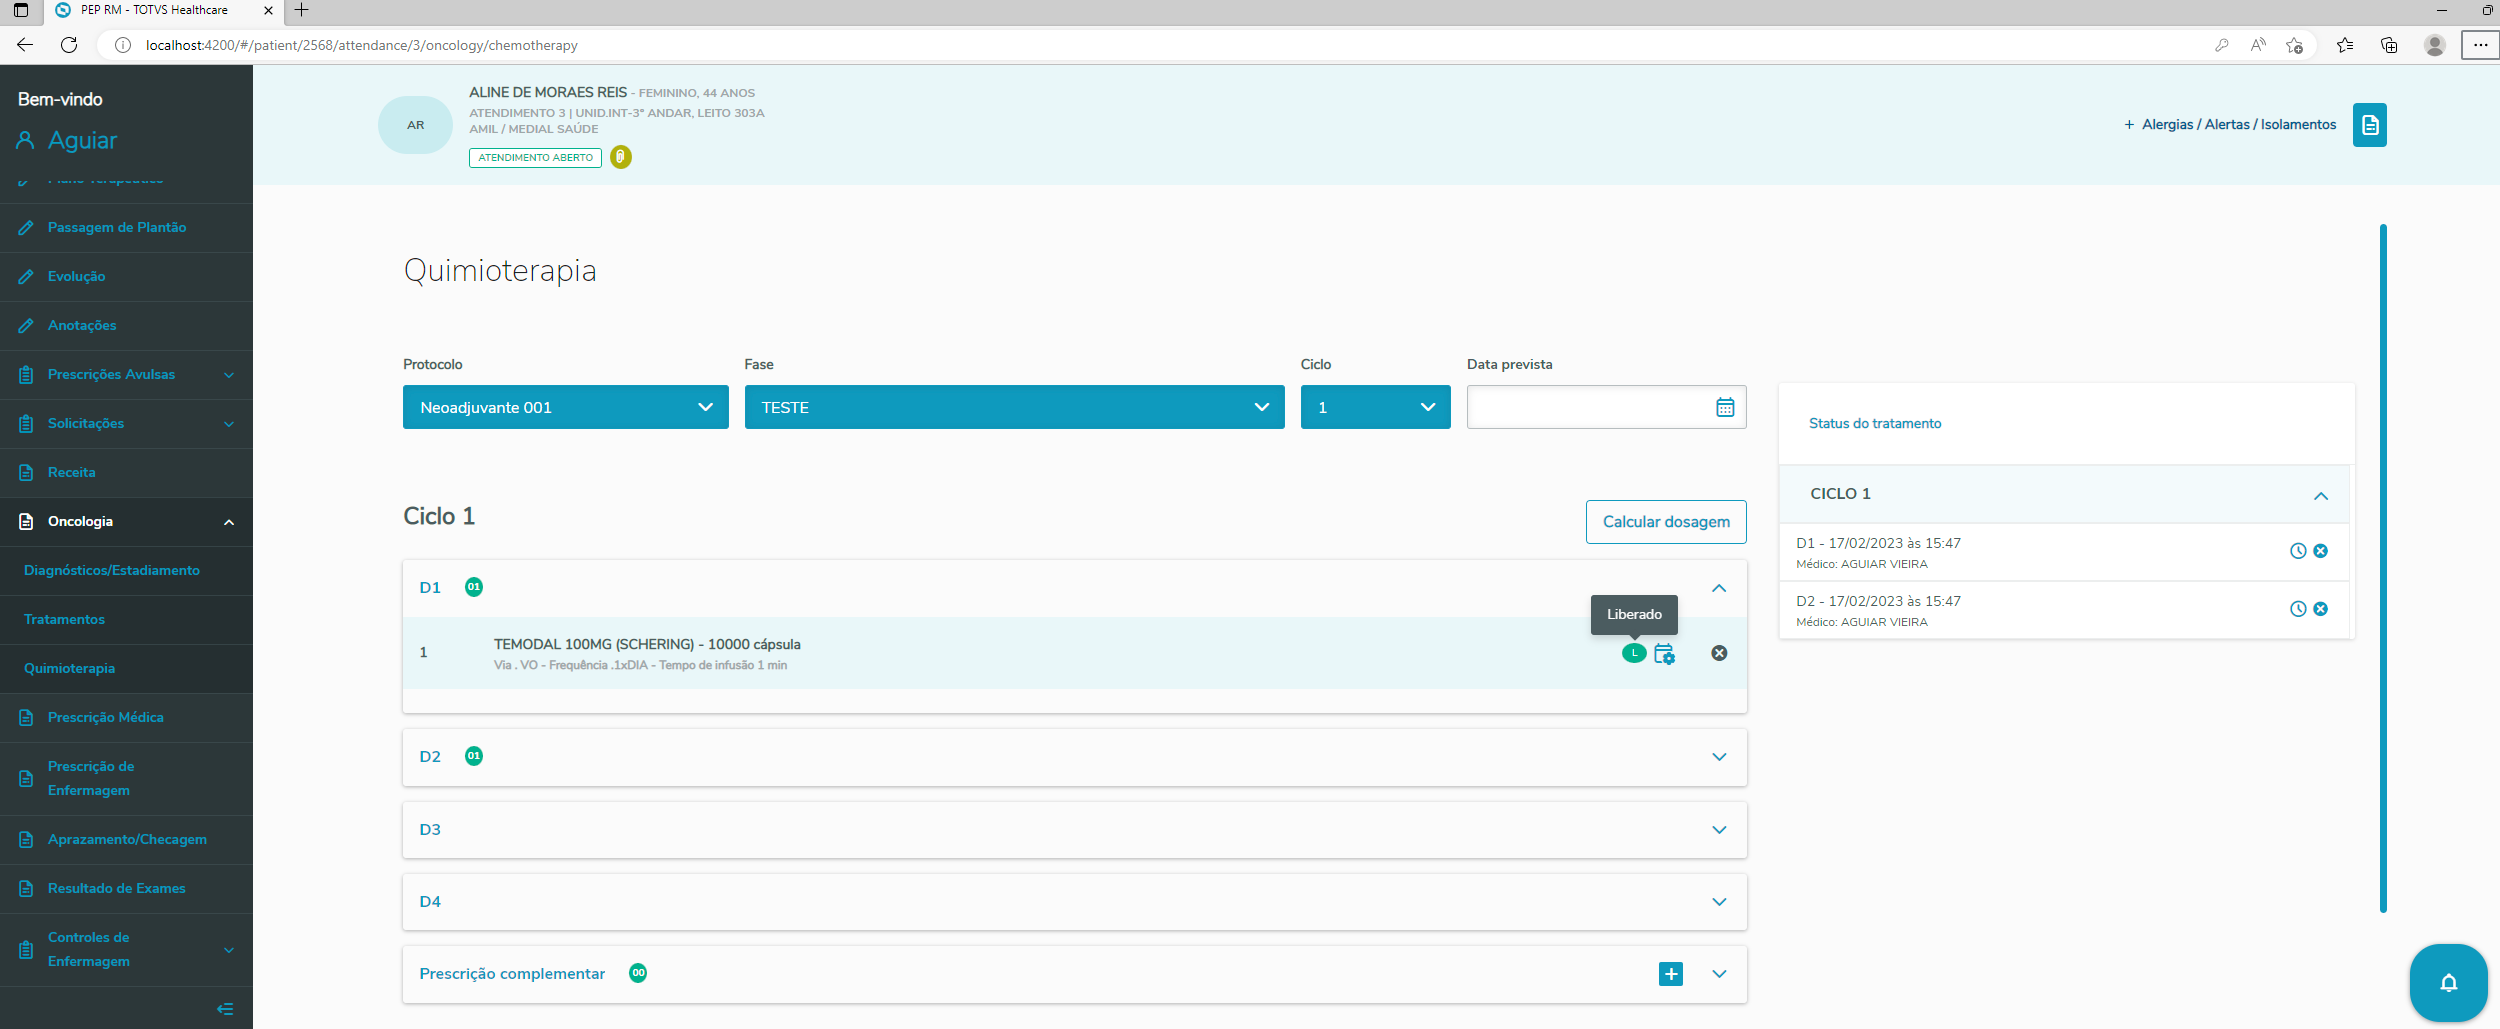Click the ATENDIMENTO ABERTO status badge

[x=535, y=158]
